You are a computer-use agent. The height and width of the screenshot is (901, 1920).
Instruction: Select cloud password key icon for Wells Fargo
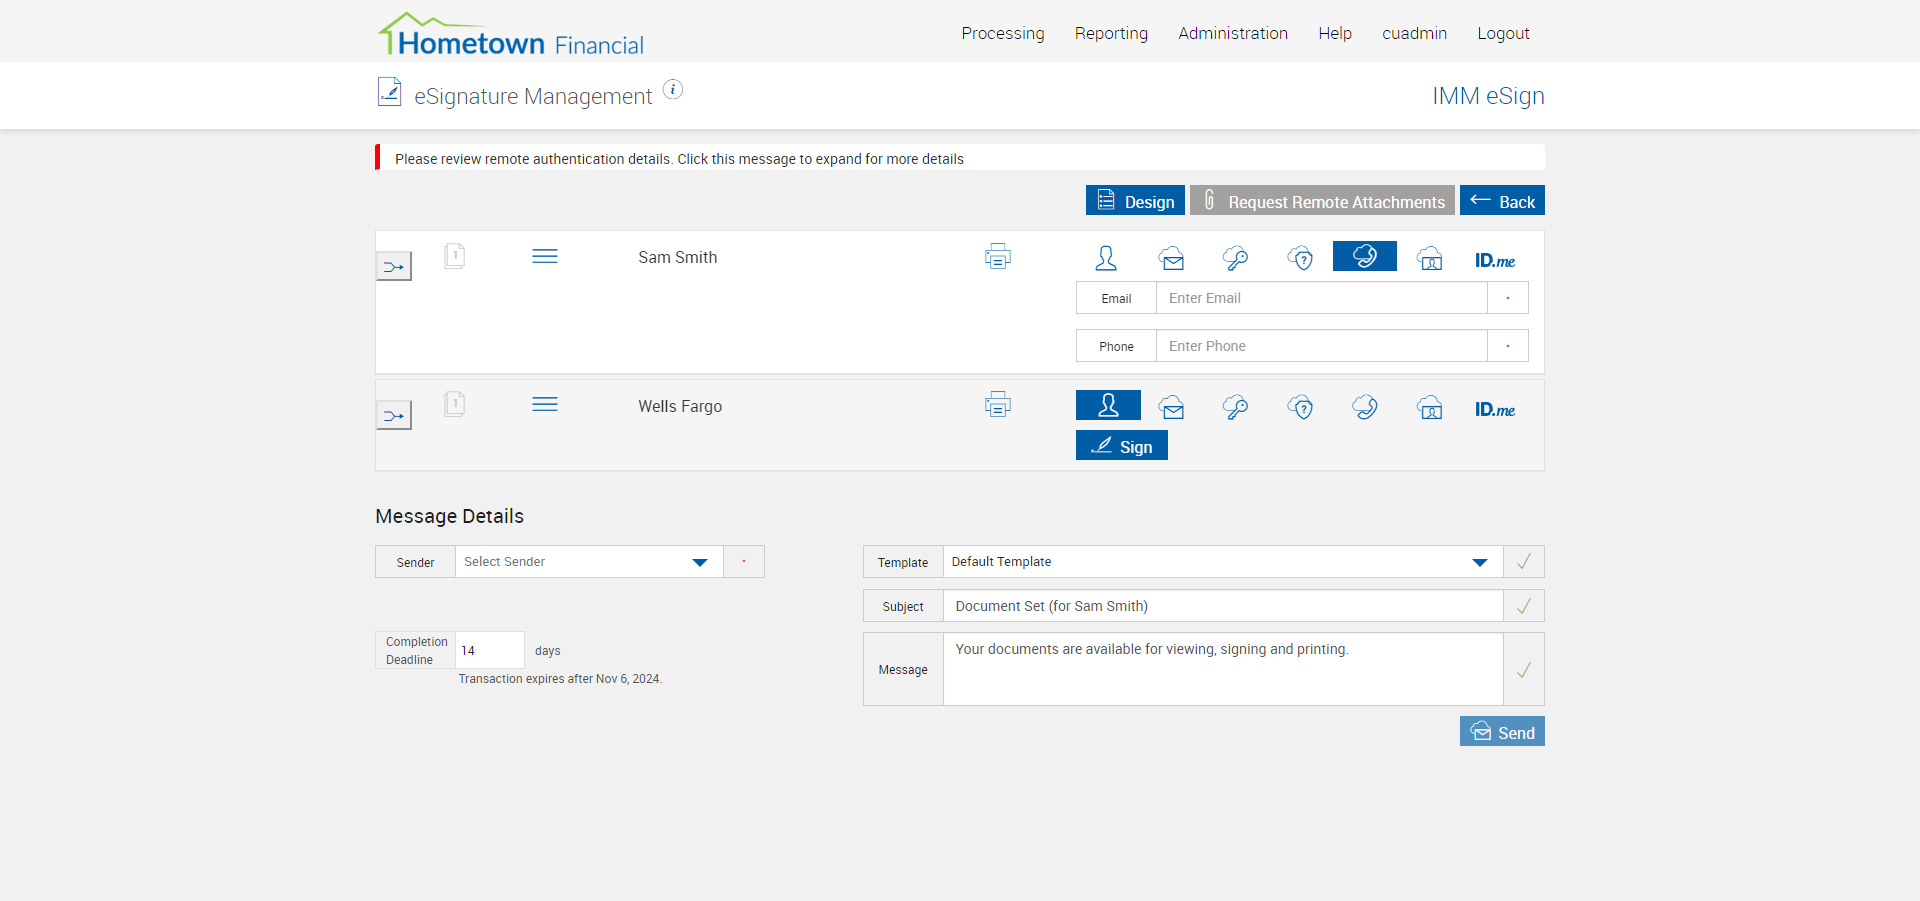click(1236, 407)
